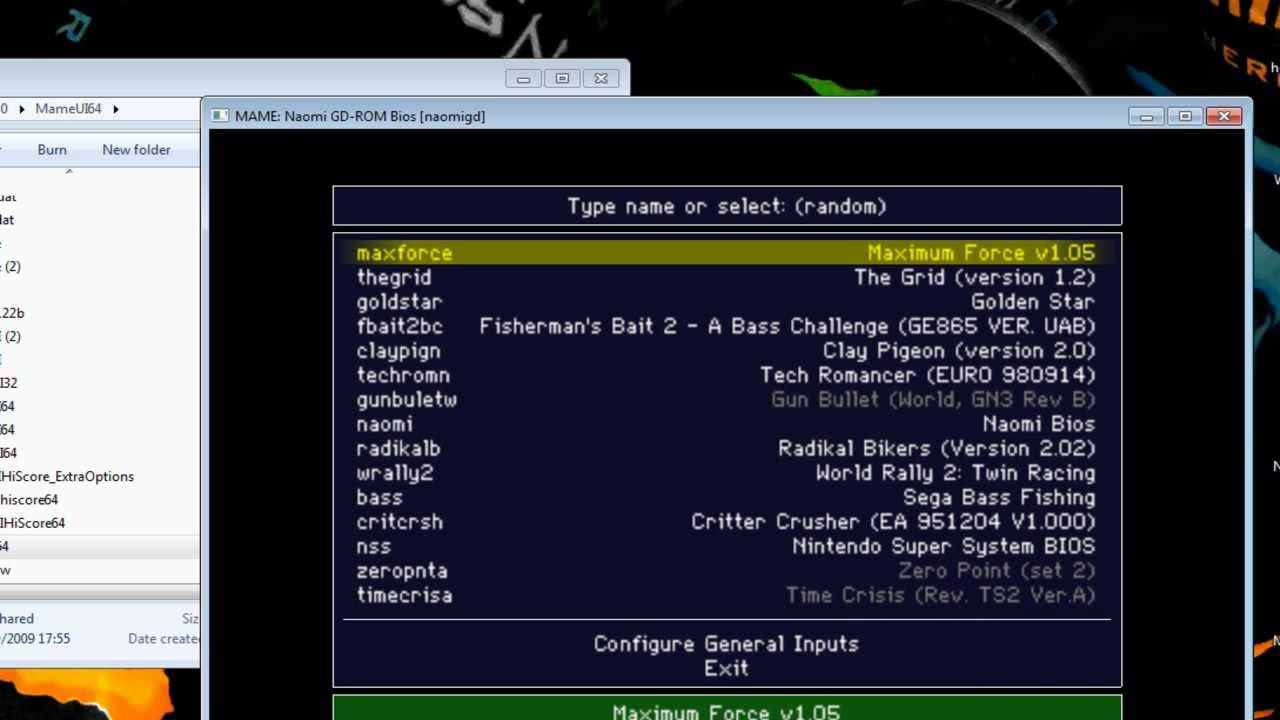Click MameUI64 in the address bar
The height and width of the screenshot is (720, 1280).
point(68,109)
